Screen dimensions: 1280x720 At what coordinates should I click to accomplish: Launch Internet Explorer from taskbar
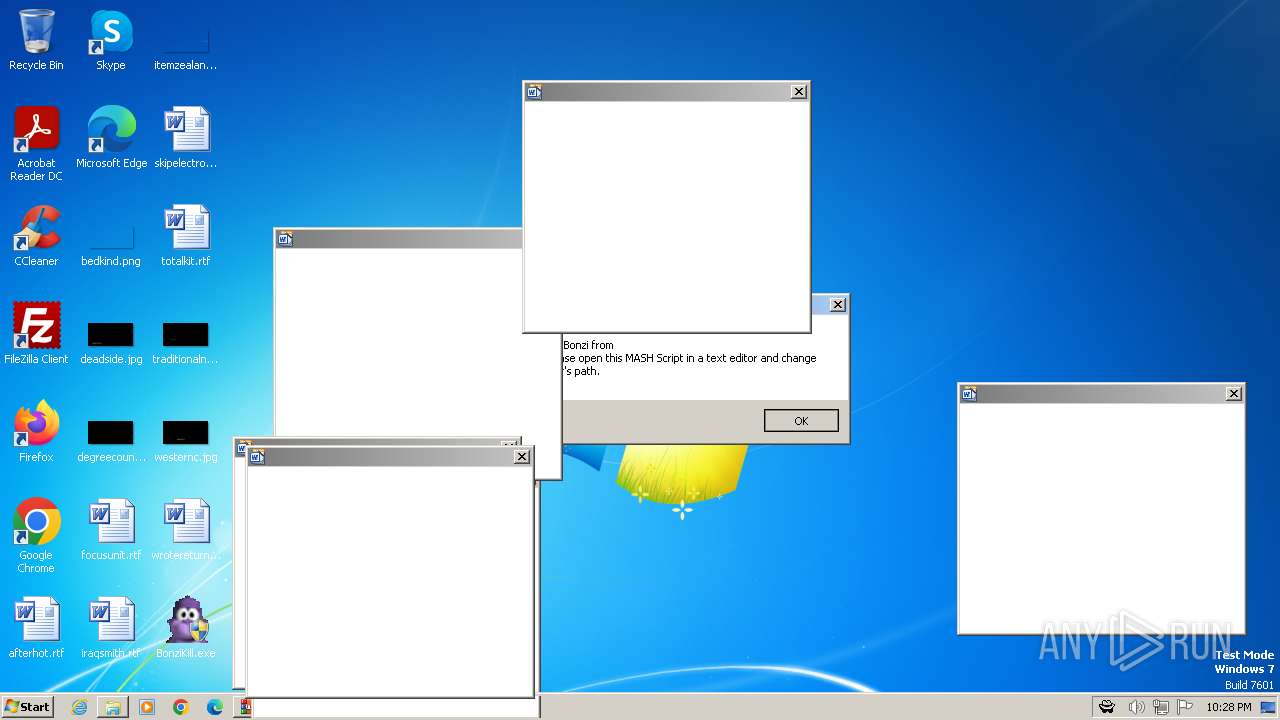tap(79, 707)
